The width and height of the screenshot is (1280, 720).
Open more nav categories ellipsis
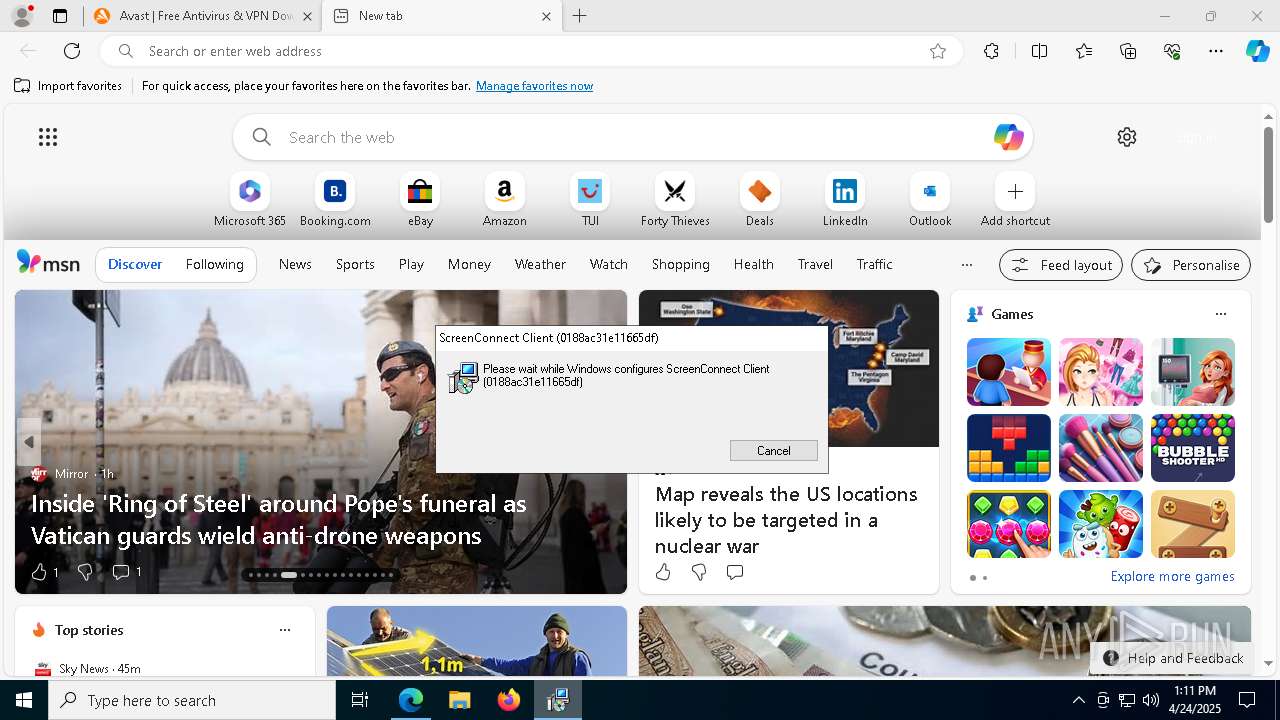[x=966, y=265]
